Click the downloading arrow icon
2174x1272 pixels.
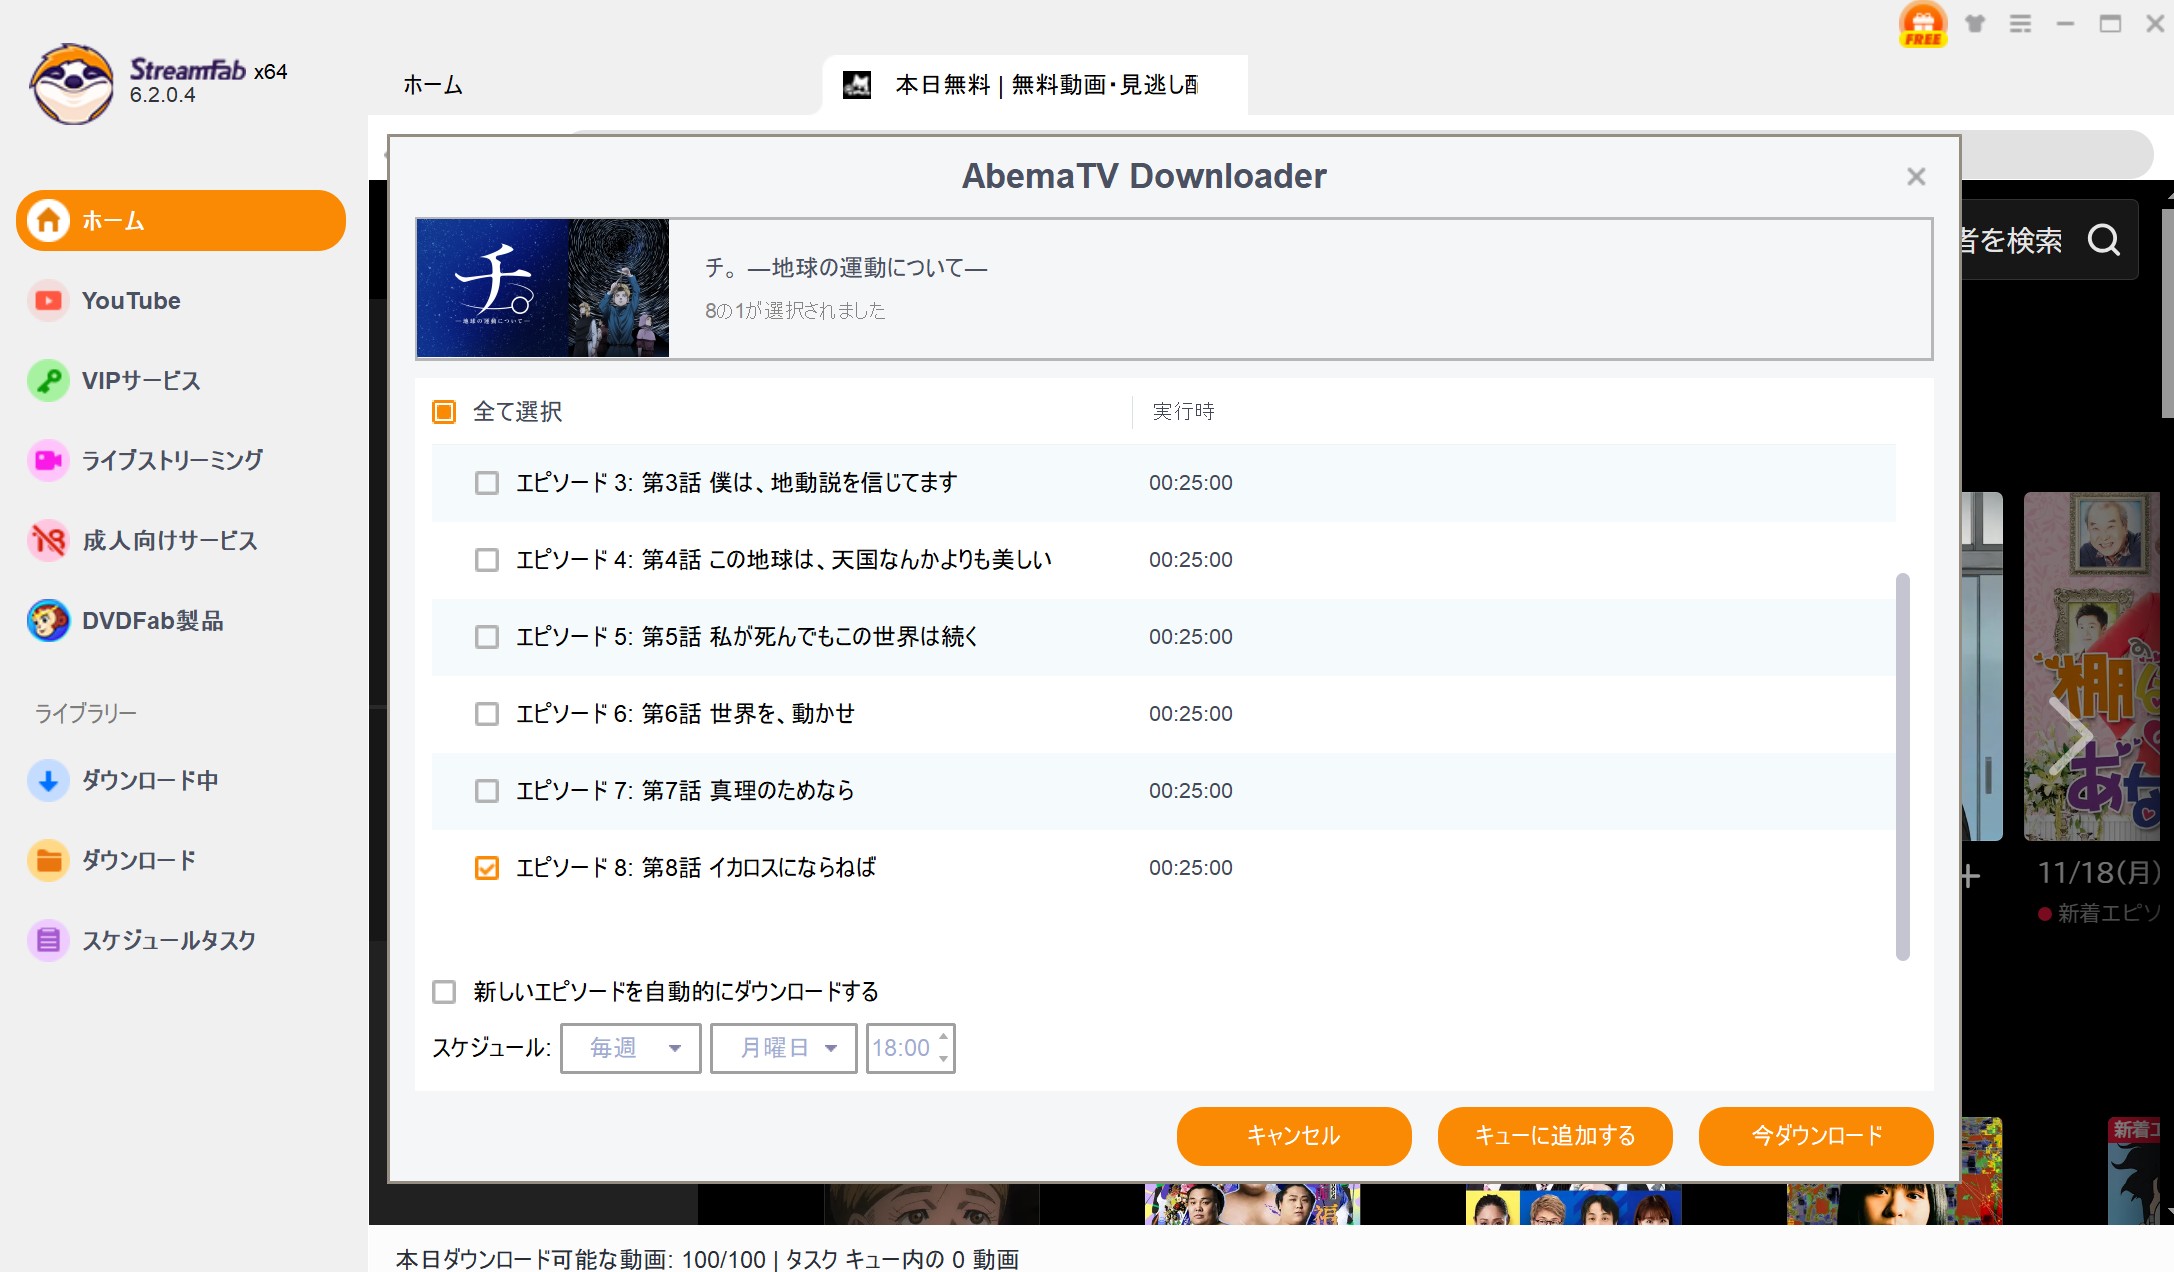[48, 780]
